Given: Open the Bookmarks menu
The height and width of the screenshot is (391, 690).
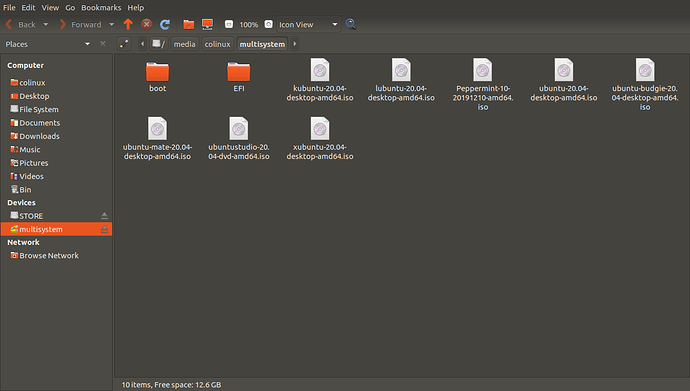Looking at the screenshot, I should [101, 7].
